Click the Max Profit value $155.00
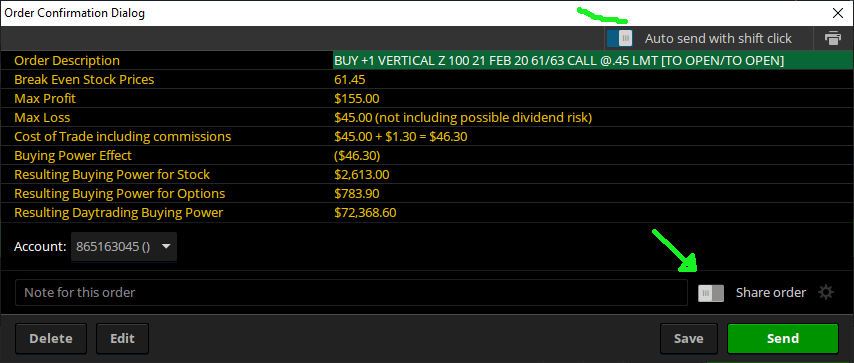The image size is (854, 363). point(357,99)
